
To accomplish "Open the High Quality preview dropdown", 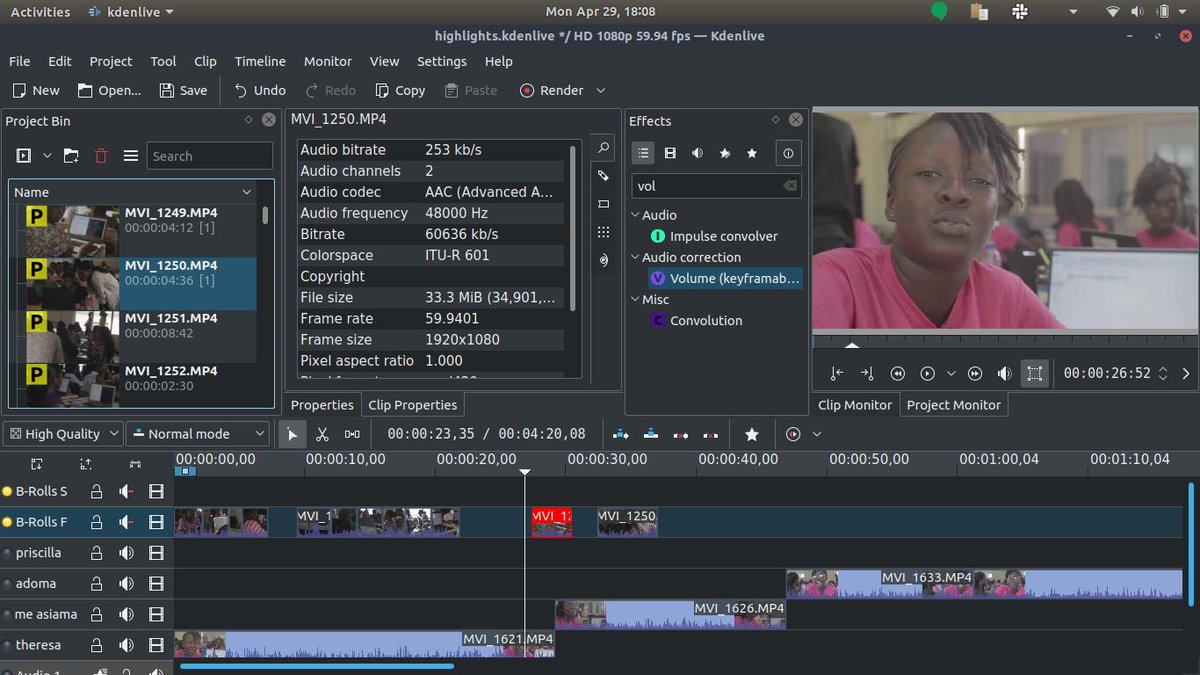I will point(64,434).
